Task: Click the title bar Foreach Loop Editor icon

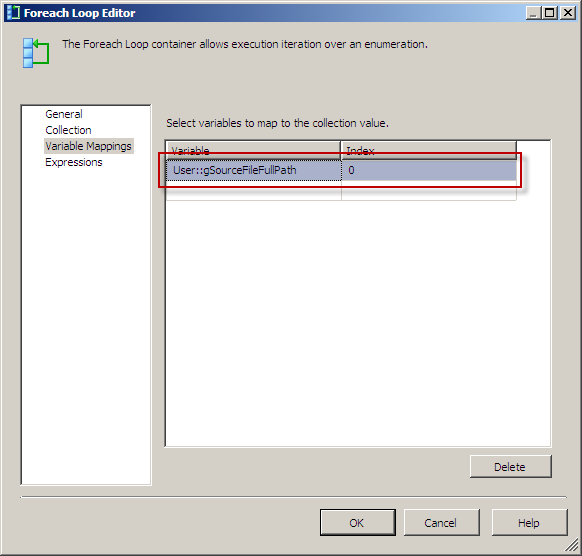Action: pos(13,13)
